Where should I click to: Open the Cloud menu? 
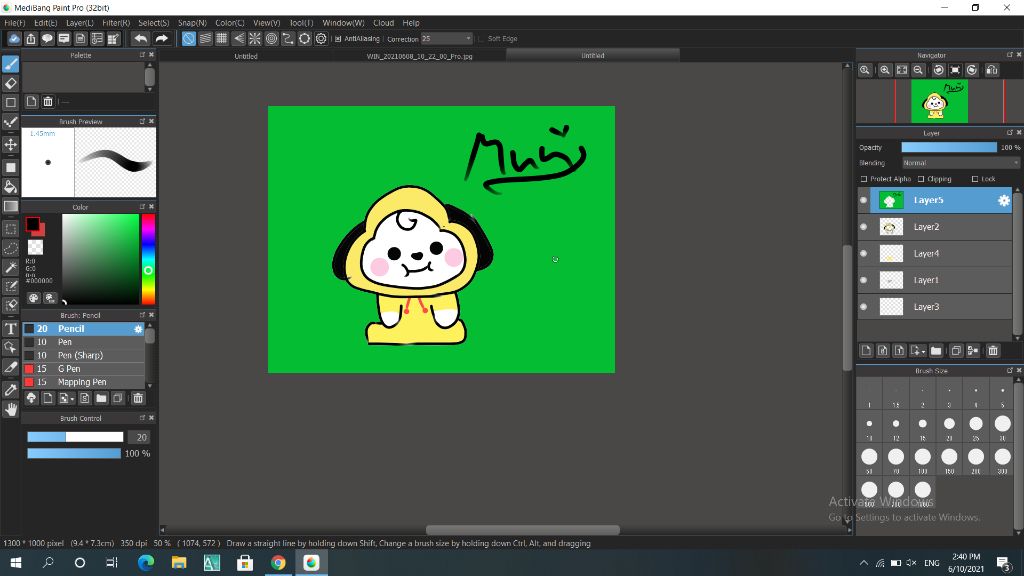pos(383,23)
